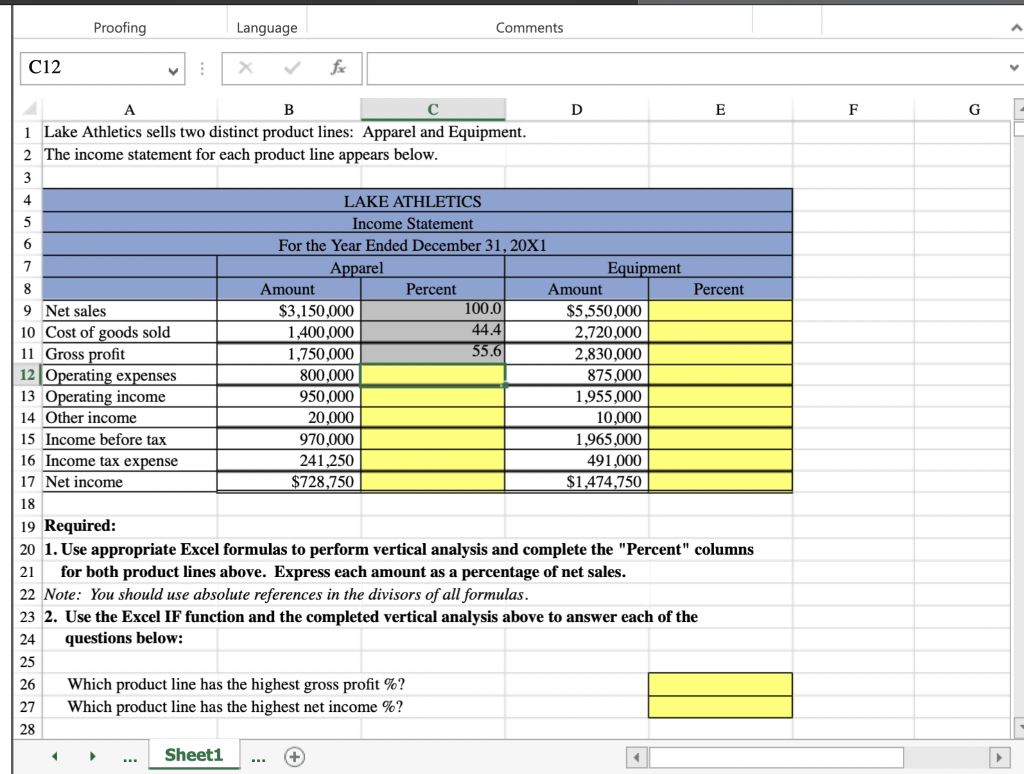Go to previous sheet with left arrow
This screenshot has height=774, width=1024.
55,756
